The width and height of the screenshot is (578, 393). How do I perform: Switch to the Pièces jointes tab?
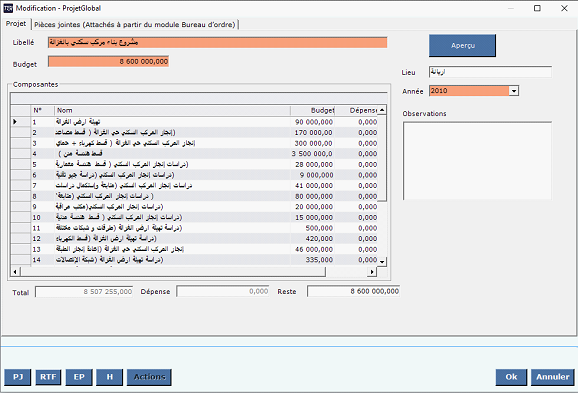click(x=135, y=24)
